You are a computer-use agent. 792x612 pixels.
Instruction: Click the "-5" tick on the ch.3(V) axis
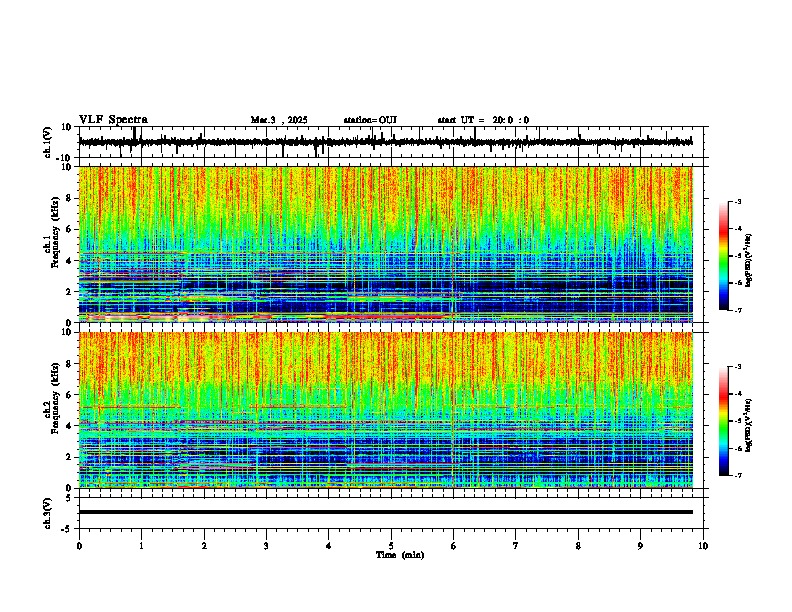coord(67,529)
